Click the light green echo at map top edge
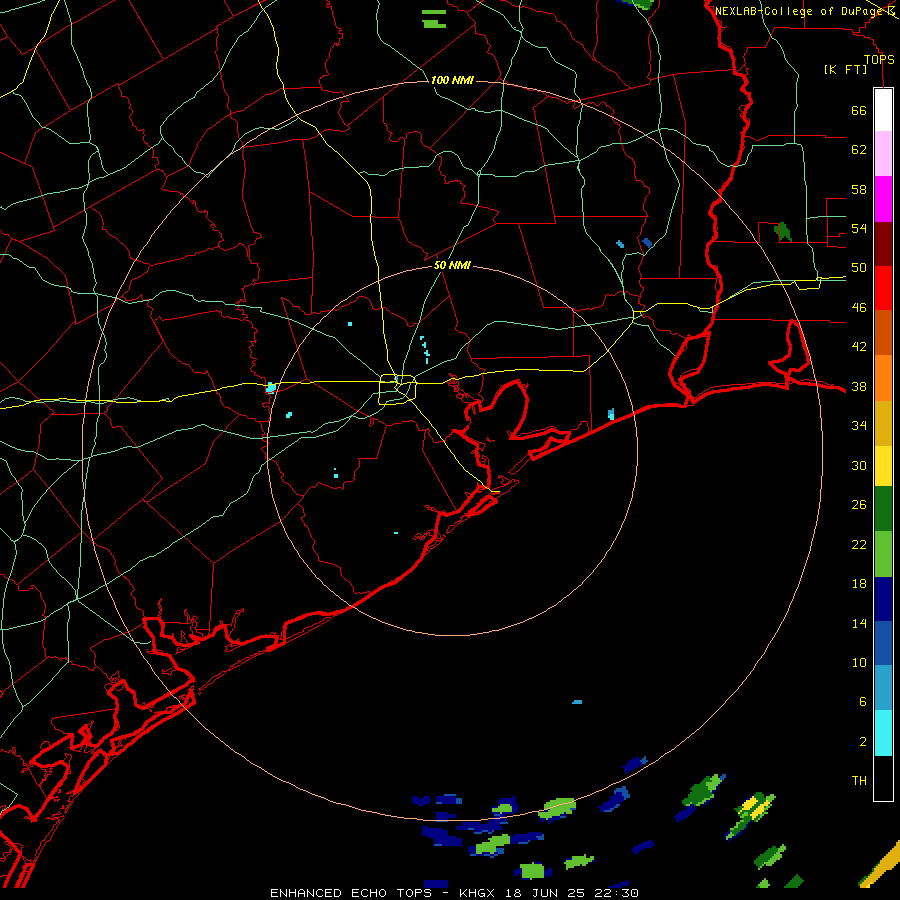 point(434,19)
